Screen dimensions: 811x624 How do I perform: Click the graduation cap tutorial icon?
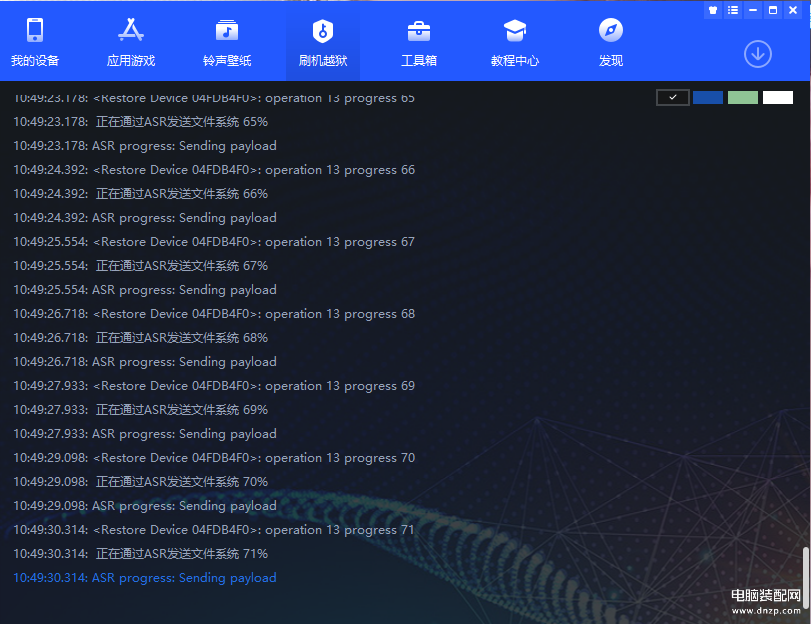click(515, 31)
